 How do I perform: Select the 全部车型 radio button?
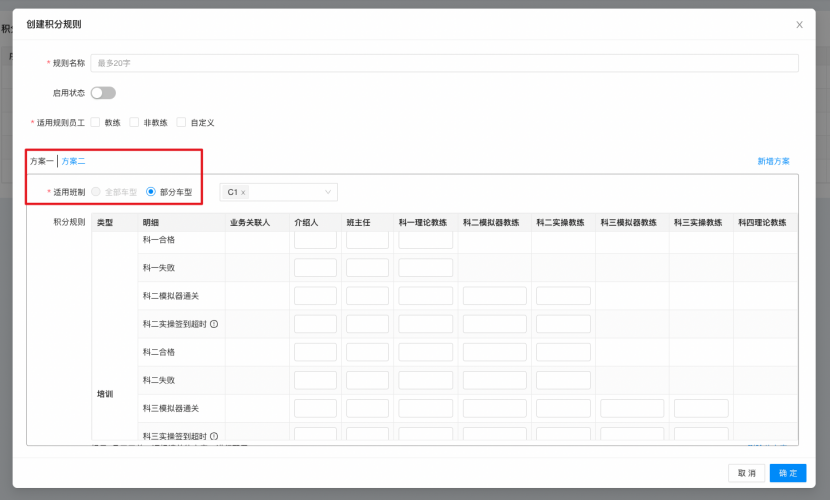coord(96,192)
